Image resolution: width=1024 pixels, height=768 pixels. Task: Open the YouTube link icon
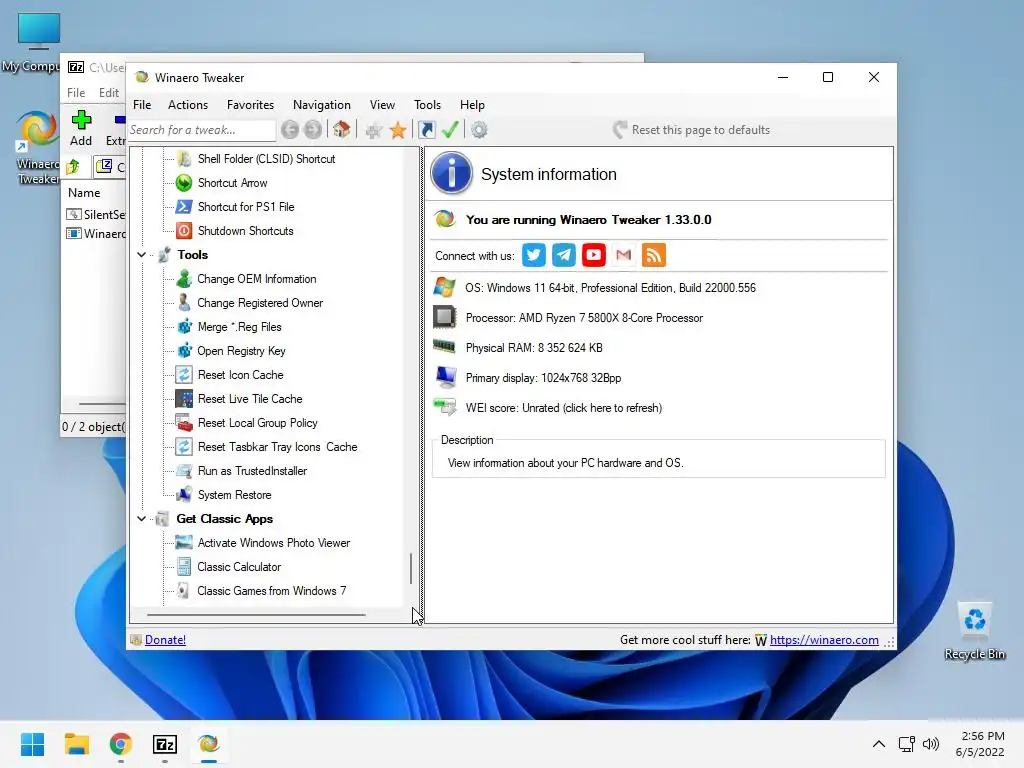(594, 255)
